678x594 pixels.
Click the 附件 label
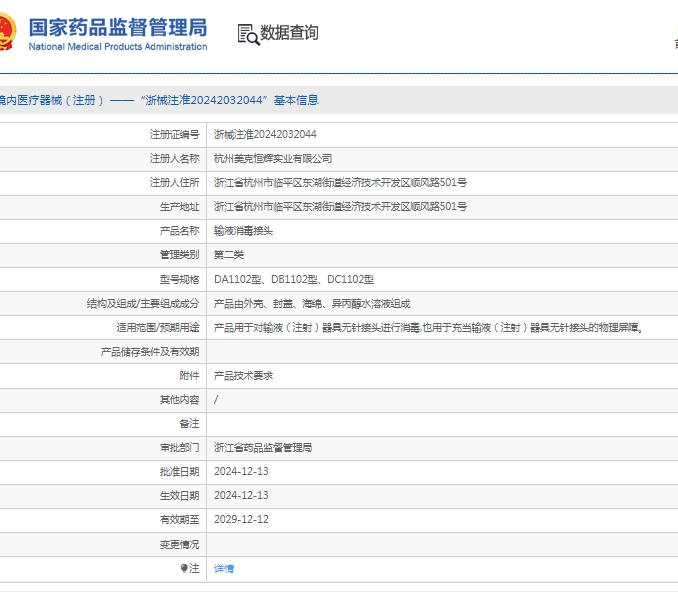coord(189,376)
